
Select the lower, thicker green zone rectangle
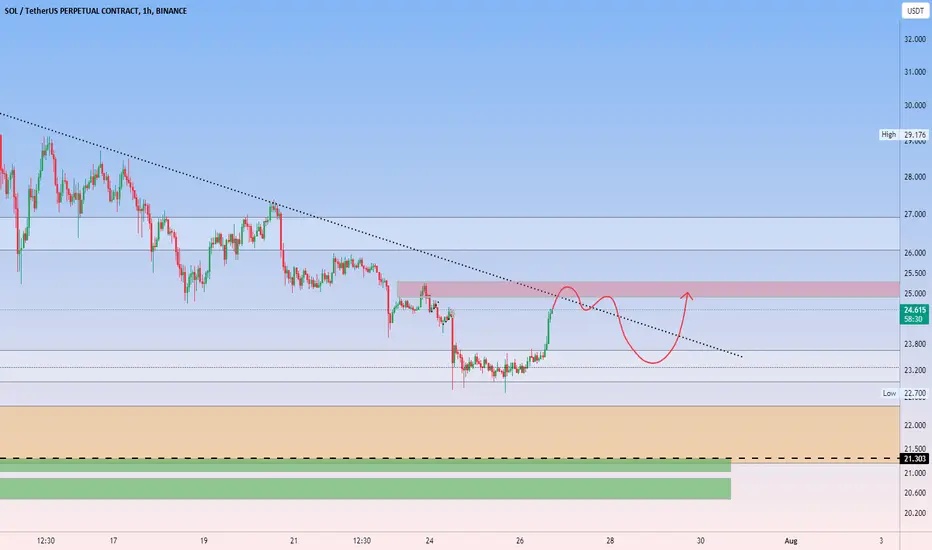[365, 489]
